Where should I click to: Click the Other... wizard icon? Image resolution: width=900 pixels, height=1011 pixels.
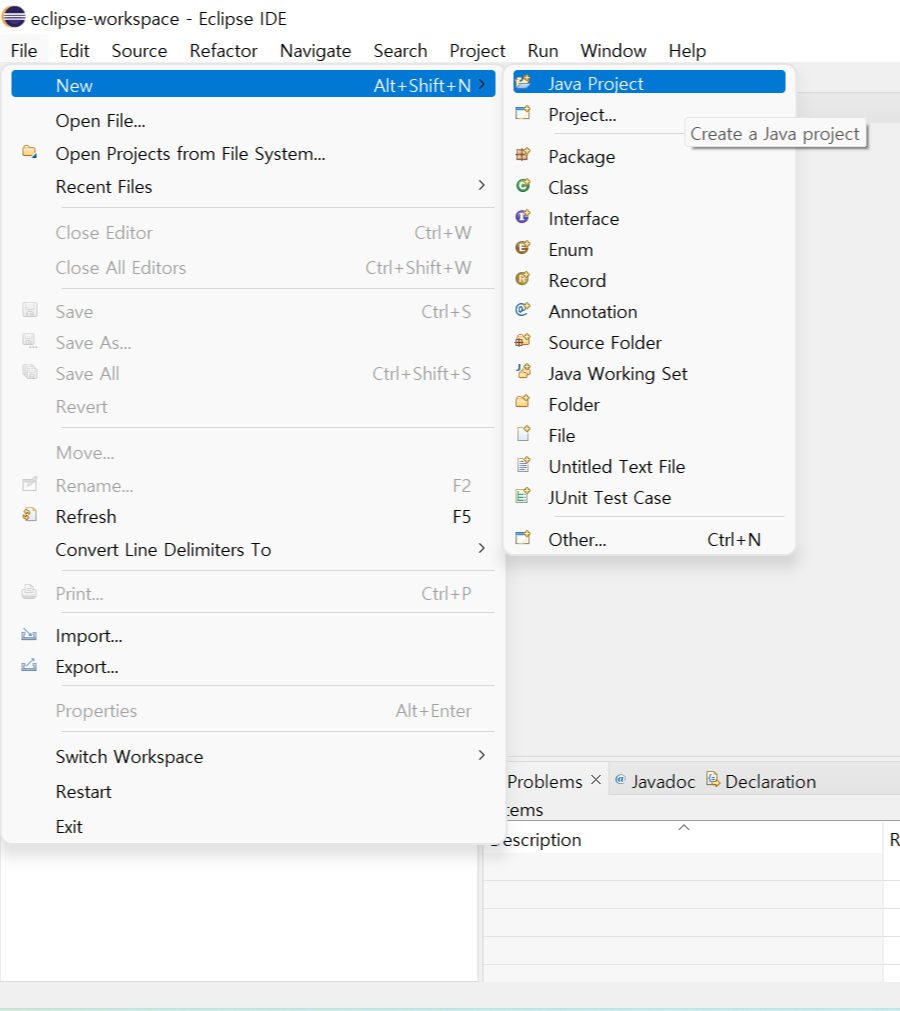pos(523,537)
